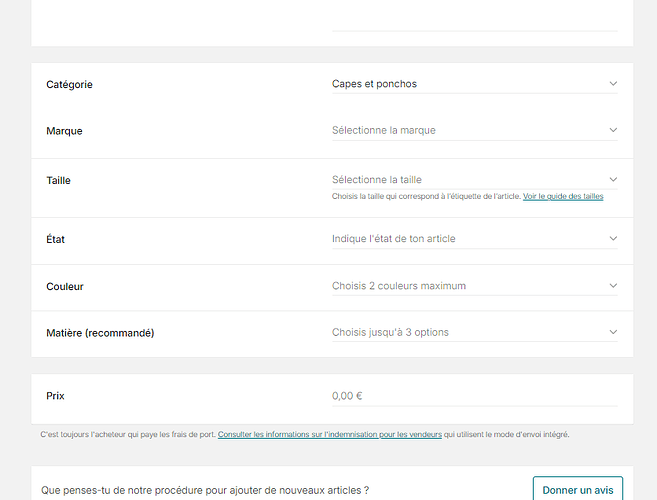Click the 'État' label
Viewport: 657px width, 500px height.
(56, 239)
